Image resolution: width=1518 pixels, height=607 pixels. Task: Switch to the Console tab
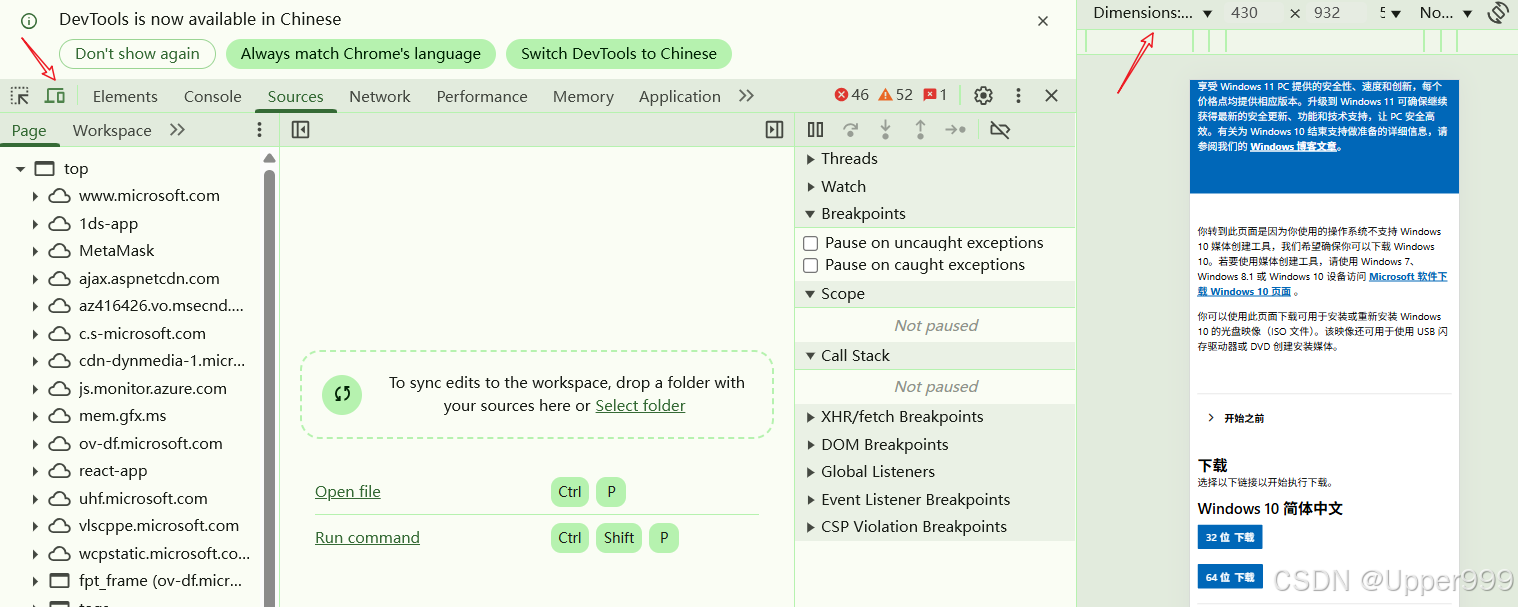click(213, 96)
